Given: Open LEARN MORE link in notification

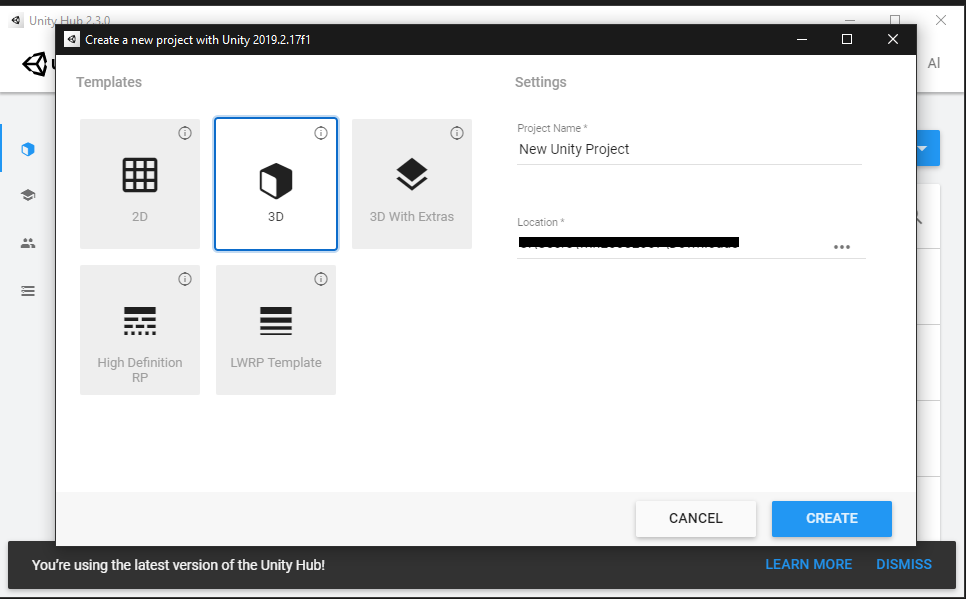Looking at the screenshot, I should [808, 564].
